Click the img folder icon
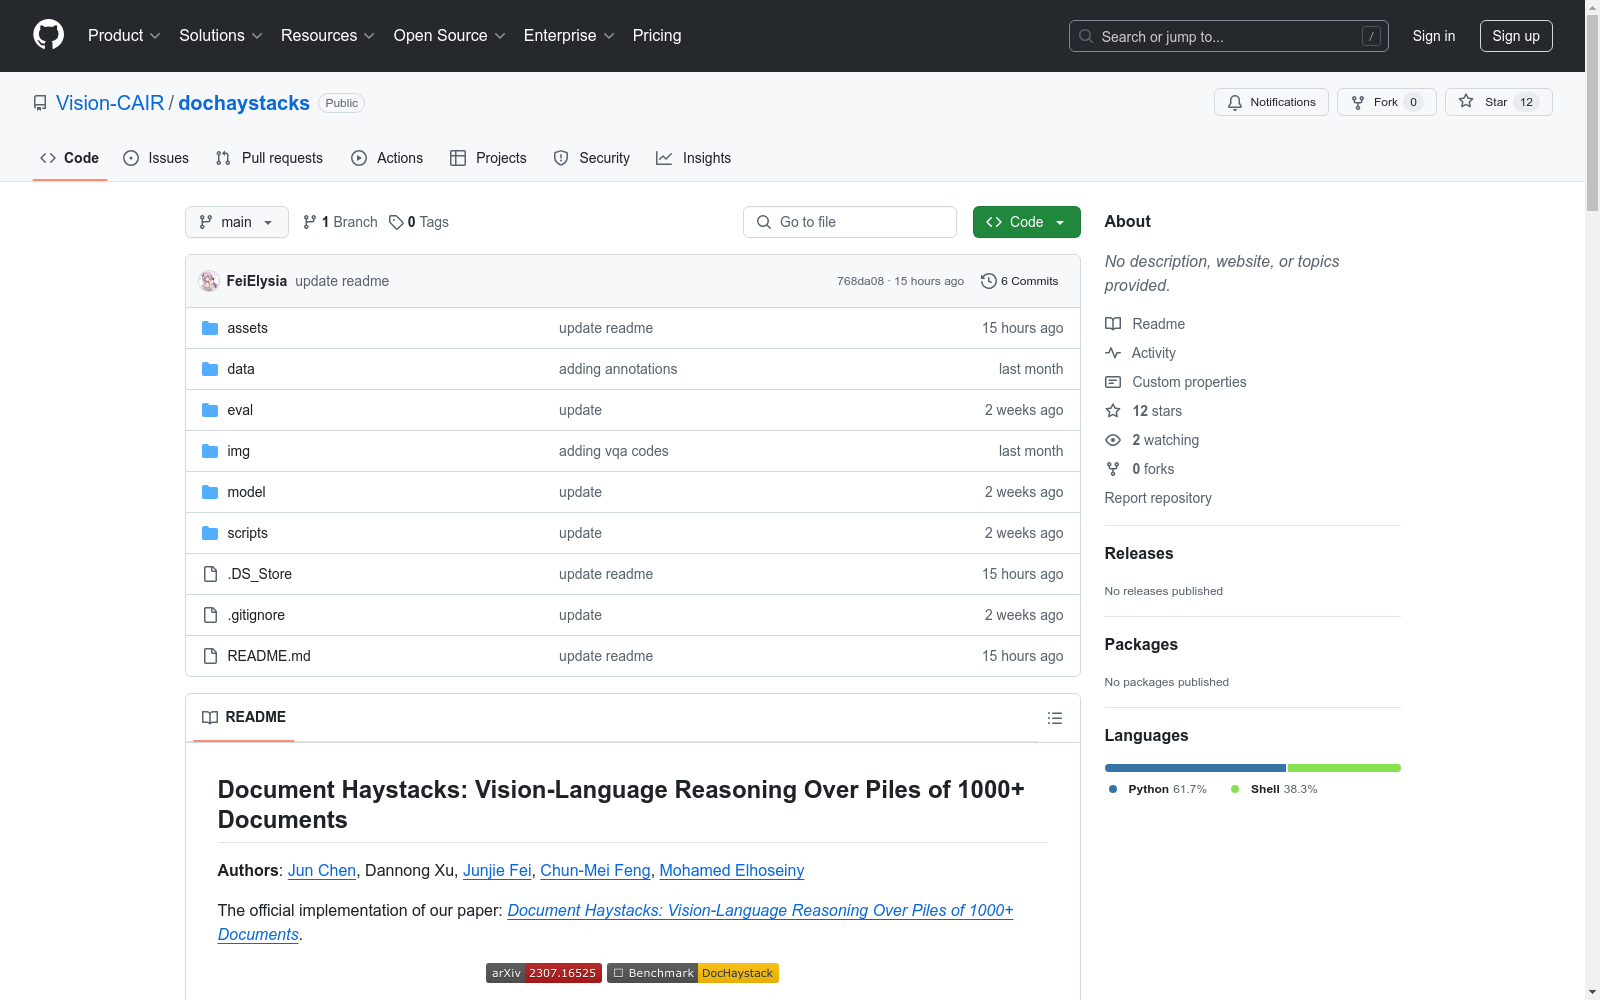 tap(210, 451)
